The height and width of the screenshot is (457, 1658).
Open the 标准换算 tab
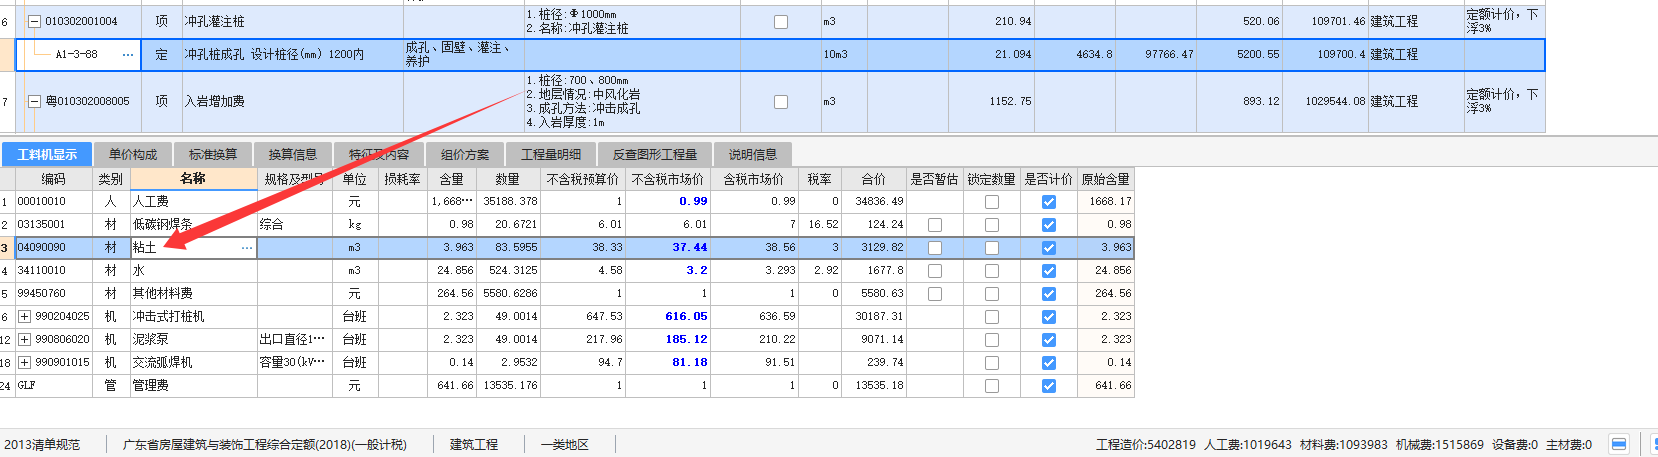213,155
